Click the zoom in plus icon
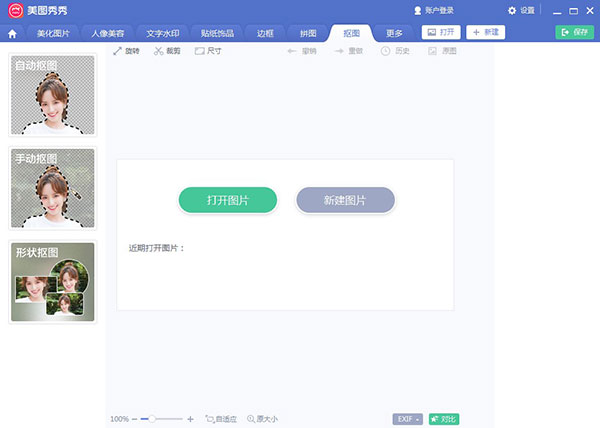This screenshot has width=600, height=428. tap(190, 419)
